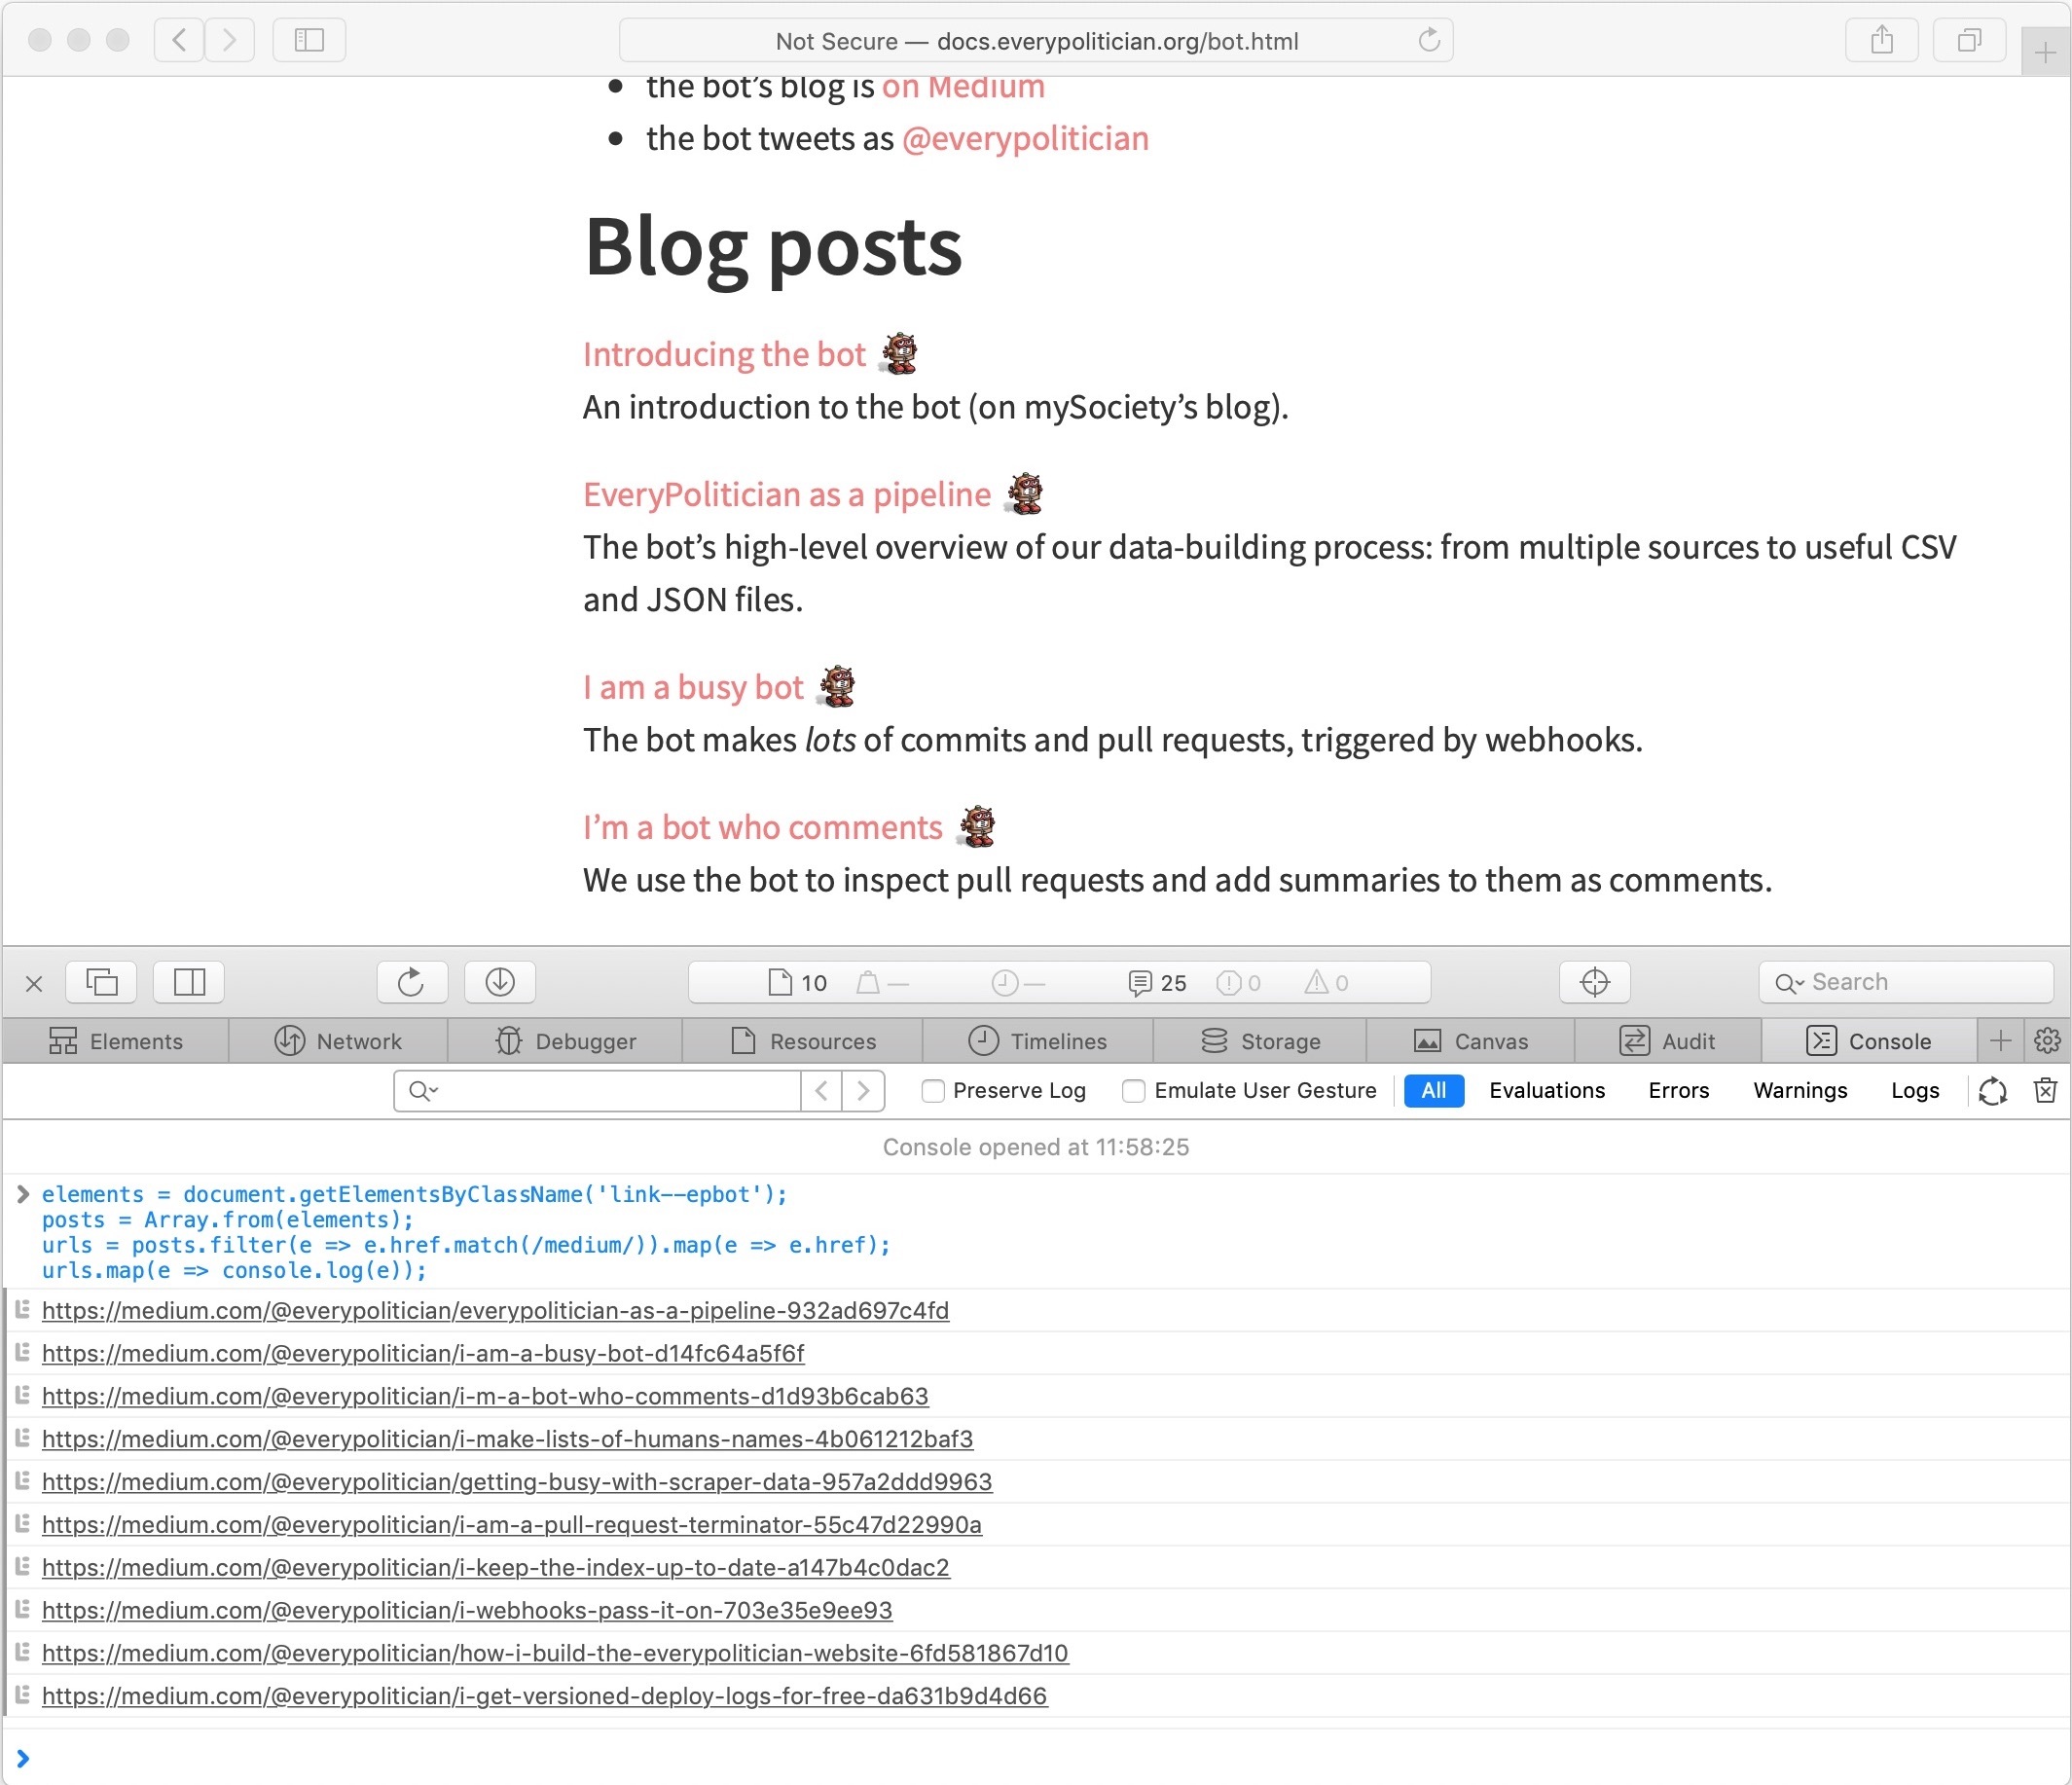Open logged URL i-webhooks-pass-it-on
Screen dimensions: 2072x1785
pyautogui.click(x=467, y=1610)
